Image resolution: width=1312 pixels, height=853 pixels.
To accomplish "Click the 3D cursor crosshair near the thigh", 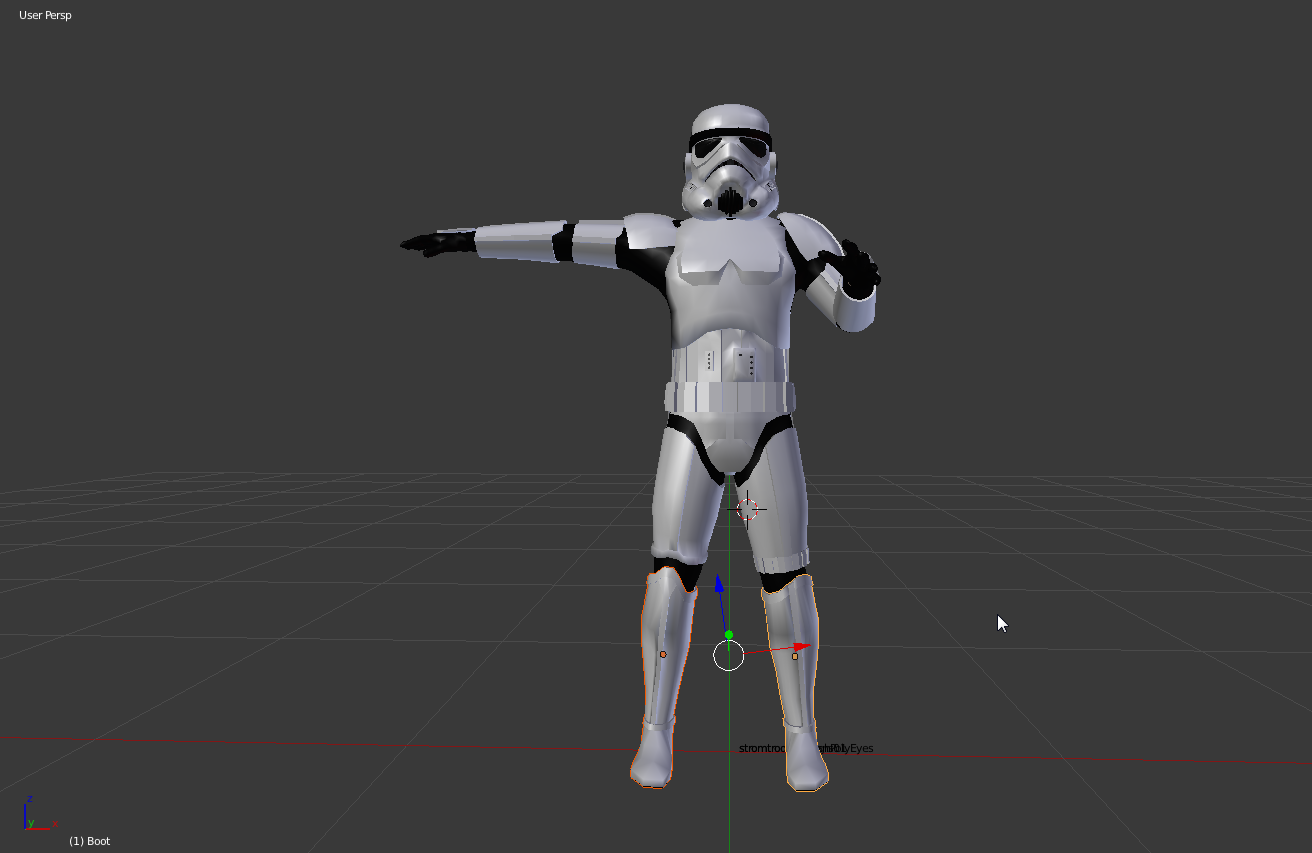I will pos(748,510).
